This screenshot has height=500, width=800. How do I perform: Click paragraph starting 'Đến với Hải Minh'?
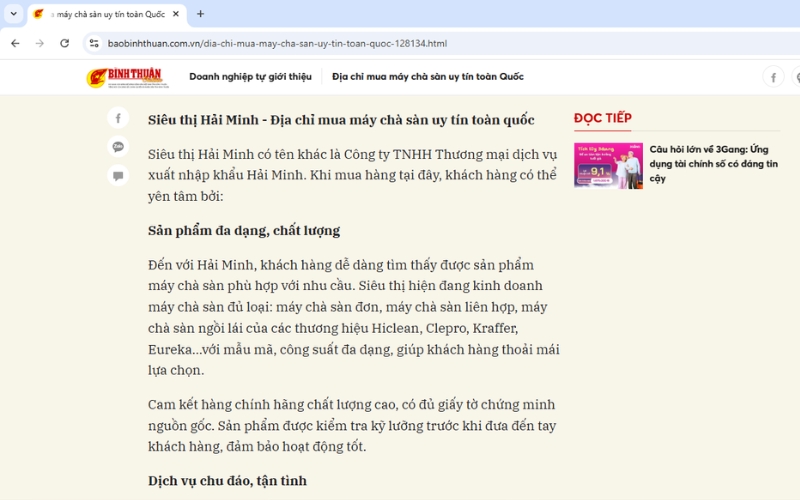[354, 317]
